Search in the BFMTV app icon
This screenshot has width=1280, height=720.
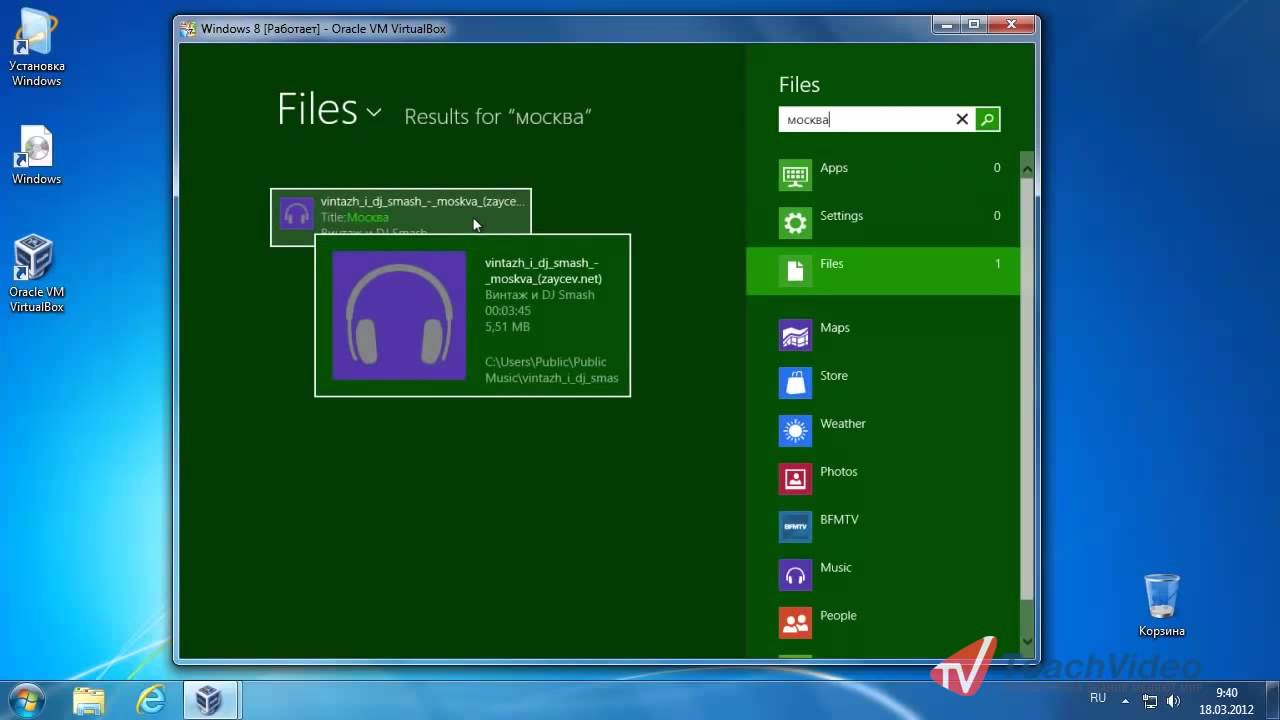coord(795,527)
